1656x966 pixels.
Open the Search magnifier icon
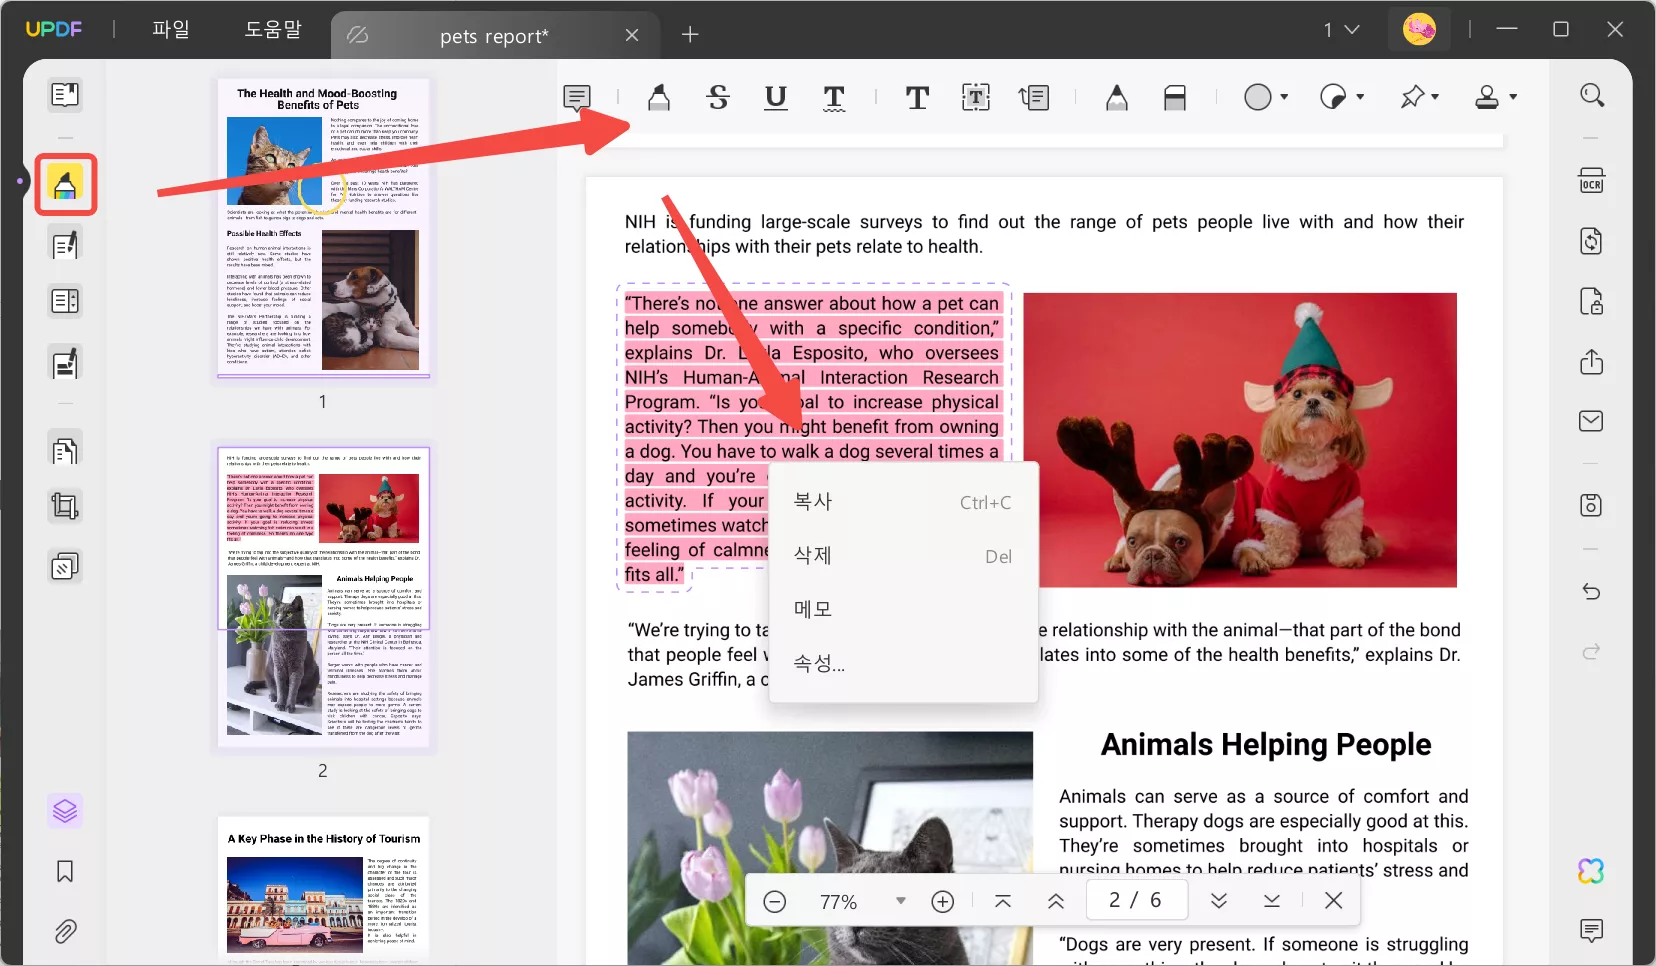coord(1592,95)
